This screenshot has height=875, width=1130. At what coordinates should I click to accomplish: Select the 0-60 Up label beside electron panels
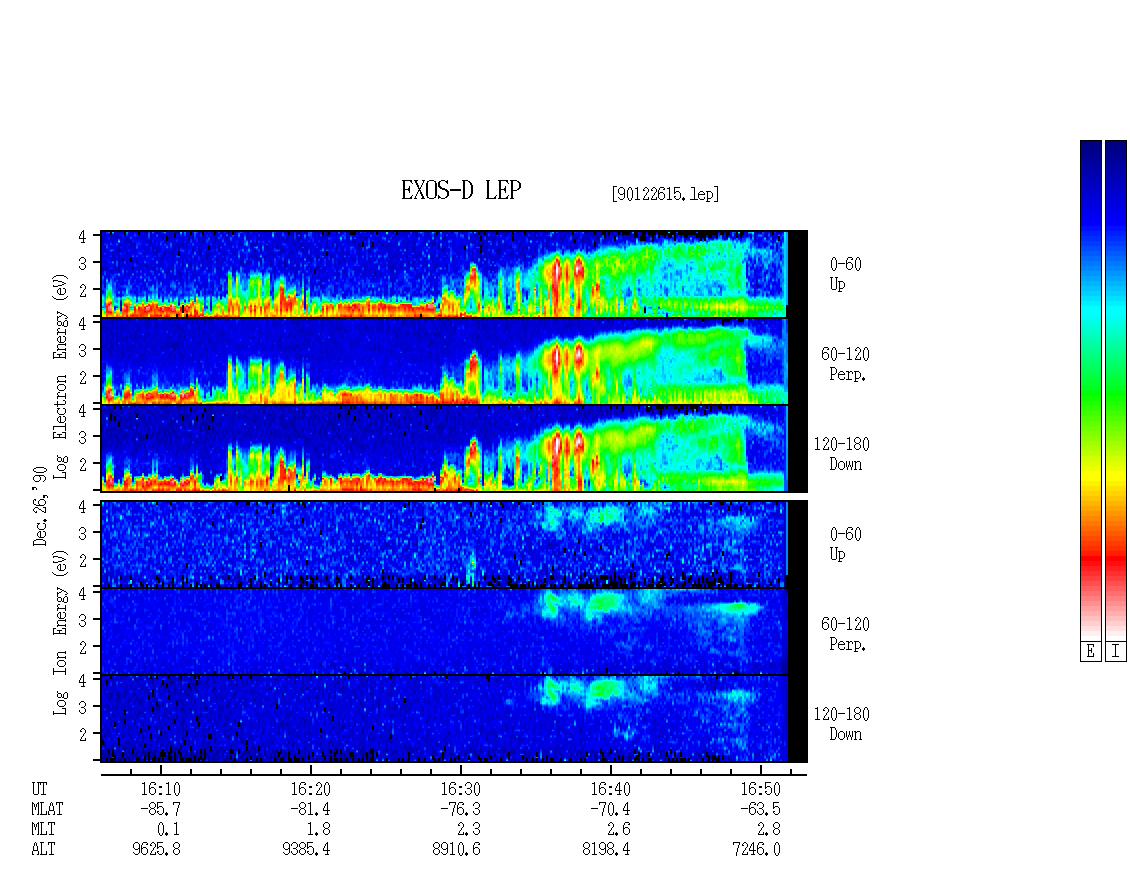point(845,274)
